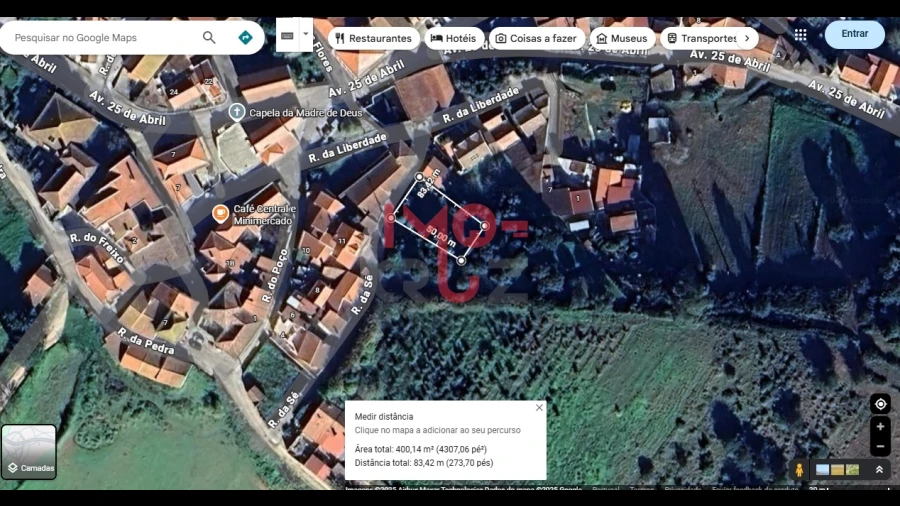Filter by Coisas a fazer
Viewport: 900px width, 506px height.
pyautogui.click(x=535, y=38)
